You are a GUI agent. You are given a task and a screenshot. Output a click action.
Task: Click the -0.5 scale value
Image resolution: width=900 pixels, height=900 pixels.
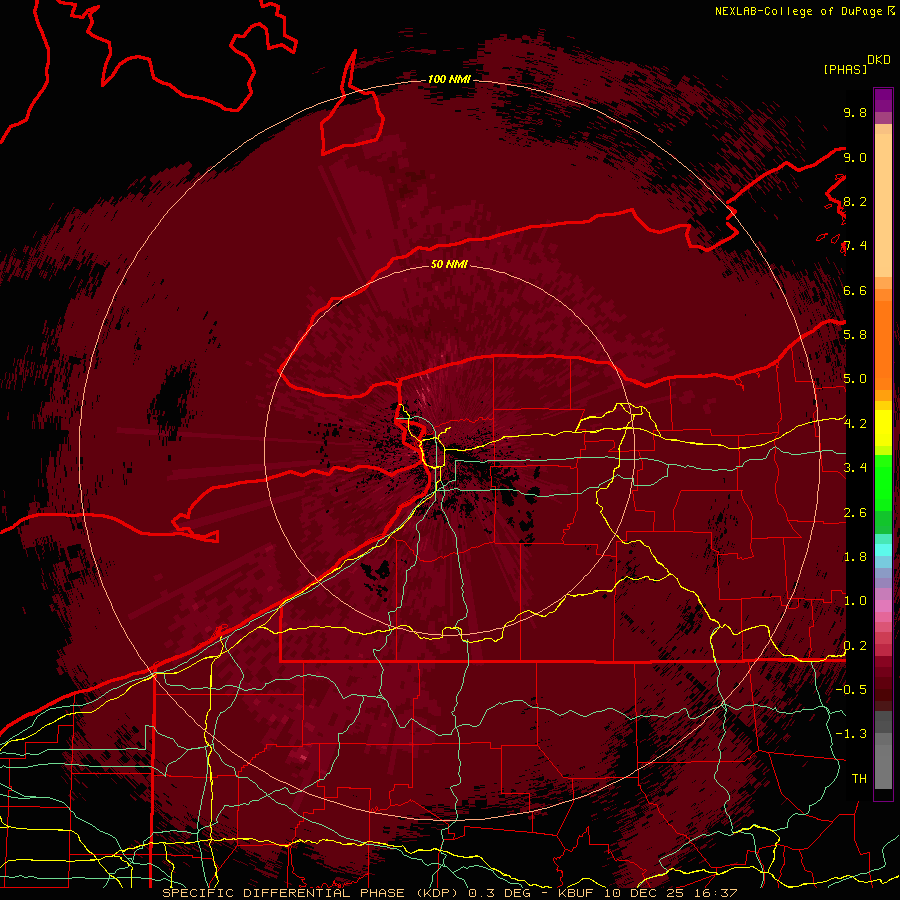point(851,689)
